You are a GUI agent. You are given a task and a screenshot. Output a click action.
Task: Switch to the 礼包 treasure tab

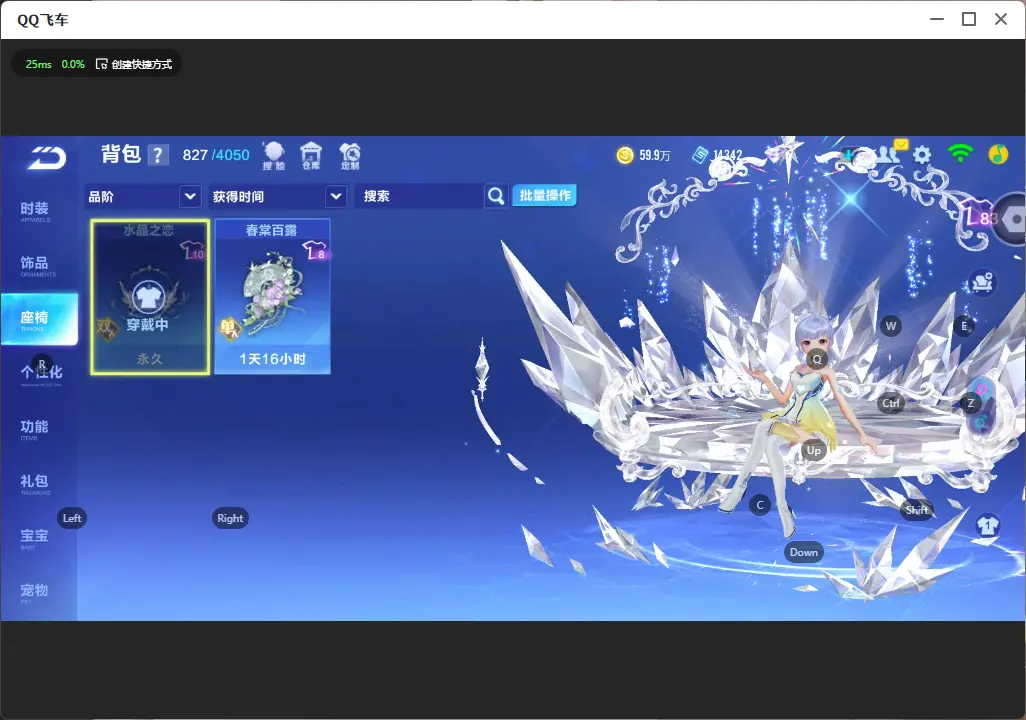pyautogui.click(x=35, y=483)
